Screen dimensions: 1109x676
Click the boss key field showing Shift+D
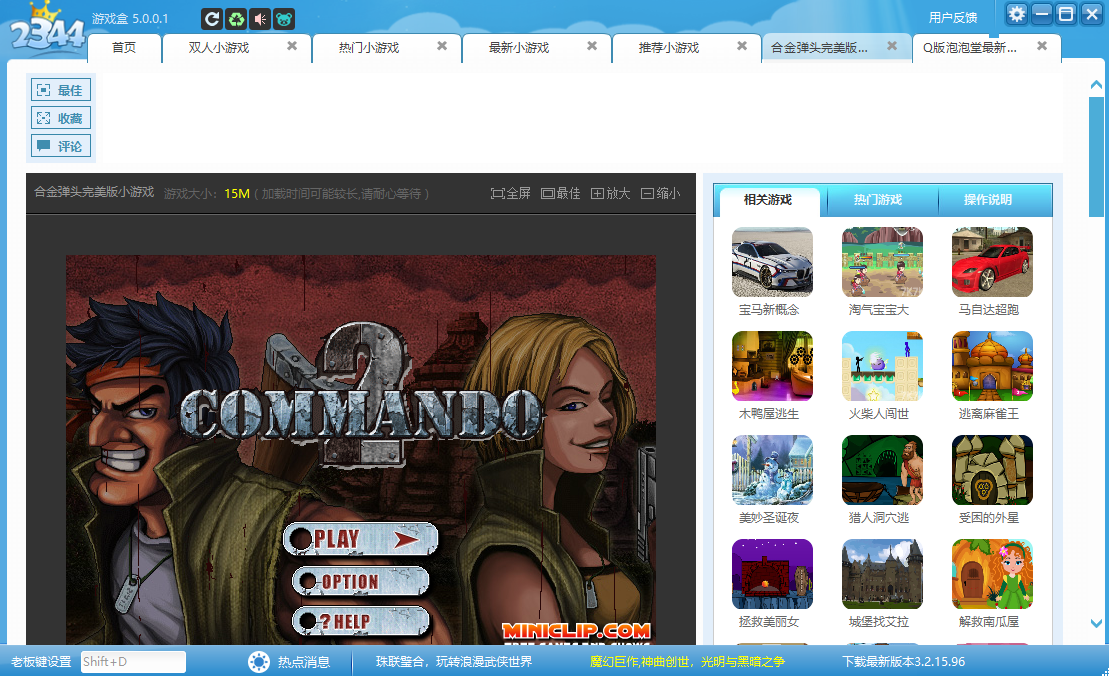tap(133, 662)
